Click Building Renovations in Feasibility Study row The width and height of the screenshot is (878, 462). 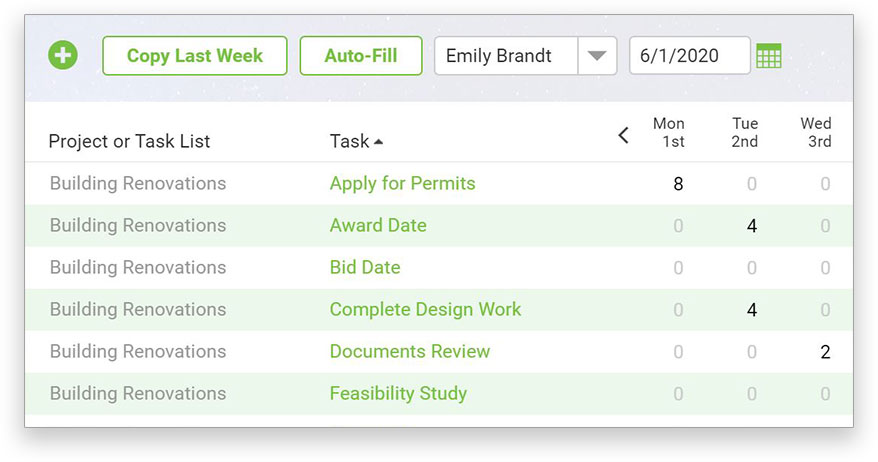click(138, 393)
